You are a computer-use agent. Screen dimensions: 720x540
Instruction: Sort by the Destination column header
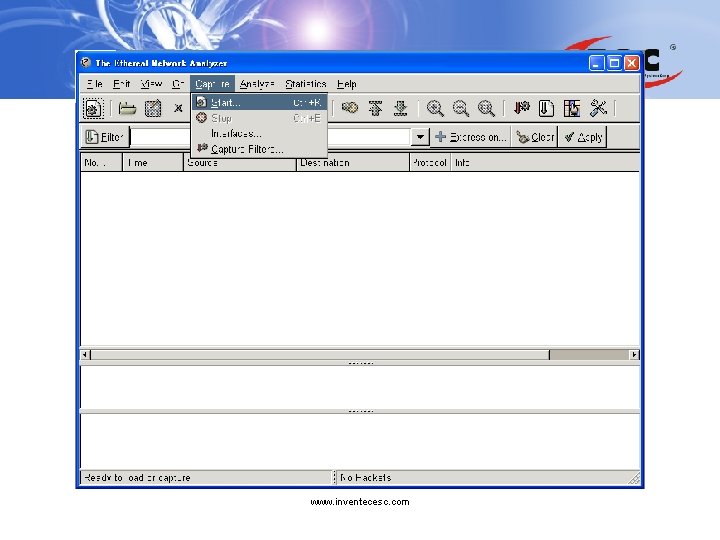pyautogui.click(x=353, y=163)
